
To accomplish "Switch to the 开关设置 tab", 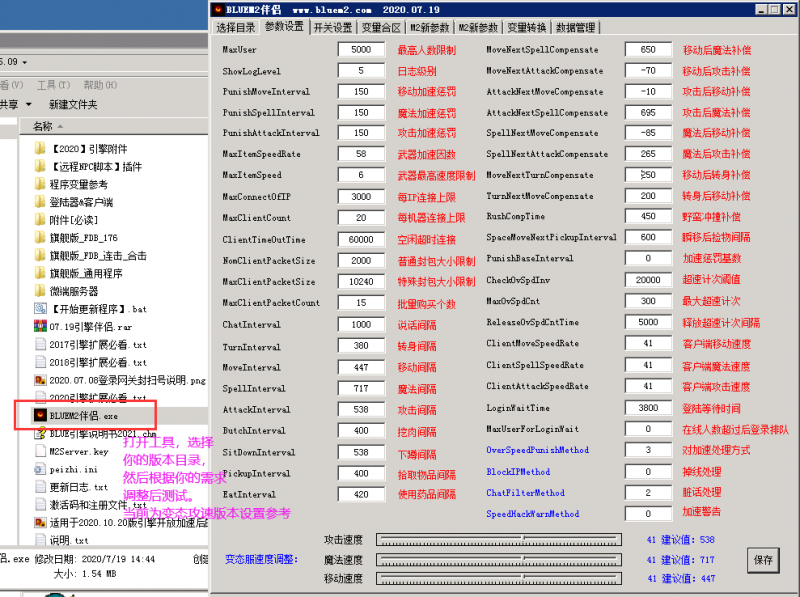I will tap(332, 28).
